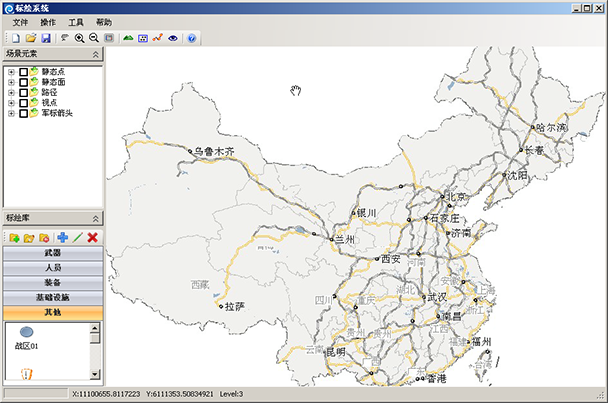Click the 拉萨 city label on map
The height and width of the screenshot is (403, 608).
point(235,307)
